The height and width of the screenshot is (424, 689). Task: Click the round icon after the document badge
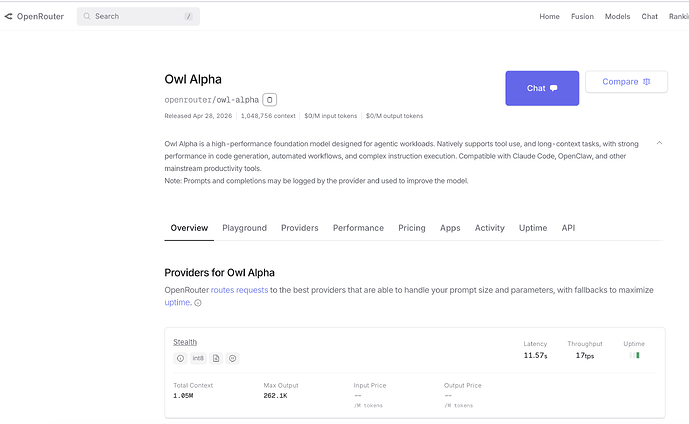tap(232, 358)
